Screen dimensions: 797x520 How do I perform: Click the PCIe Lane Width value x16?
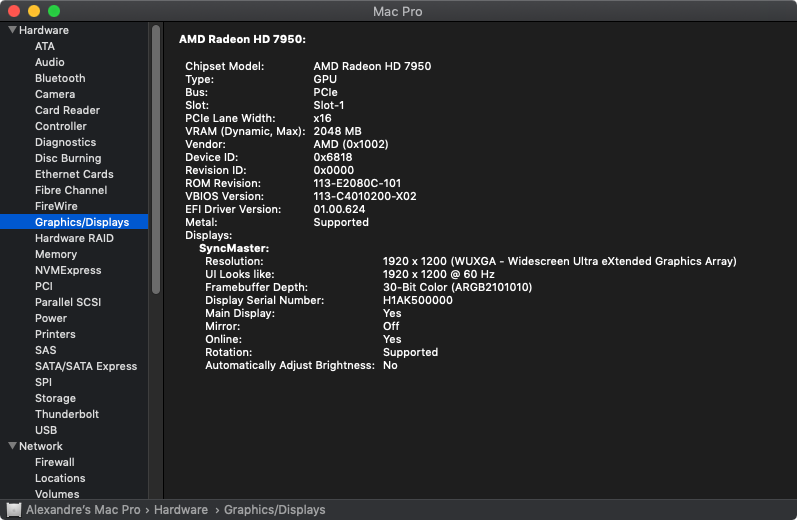[x=322, y=118]
